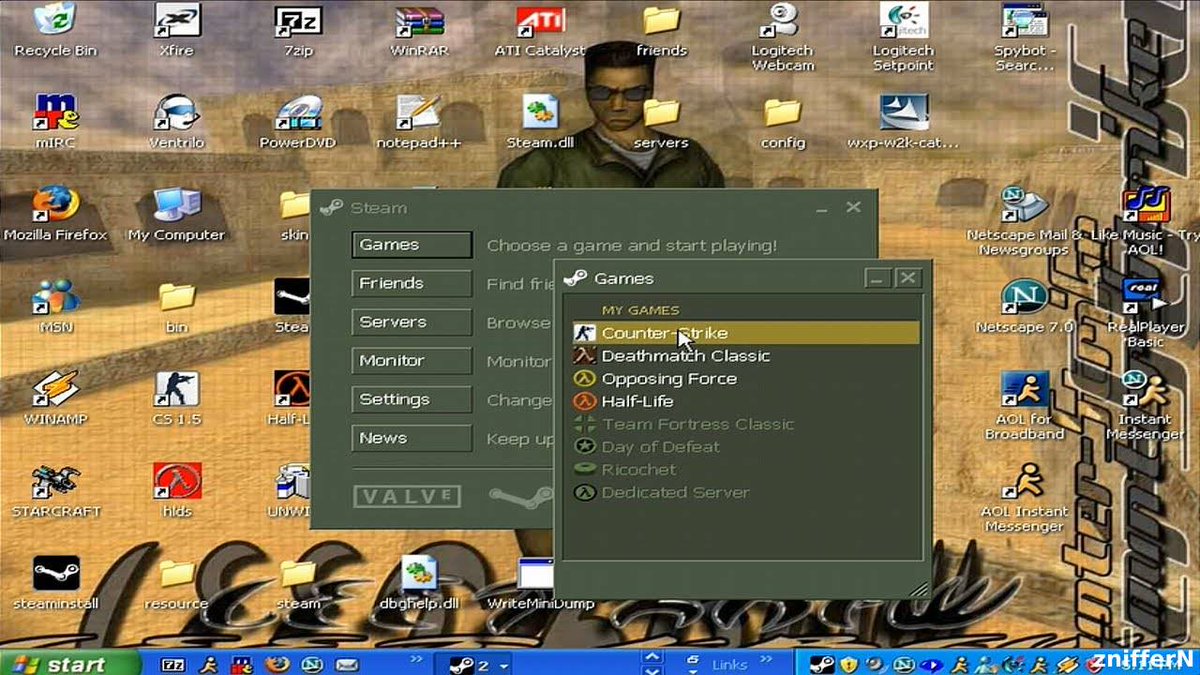Image resolution: width=1200 pixels, height=675 pixels.
Task: Expand the Links toolbar chevron
Action: tap(765, 662)
